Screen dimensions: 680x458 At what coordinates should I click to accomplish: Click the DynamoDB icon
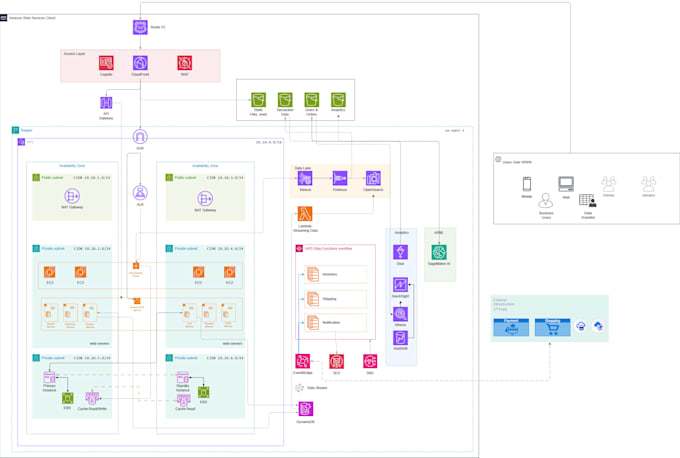(306, 409)
